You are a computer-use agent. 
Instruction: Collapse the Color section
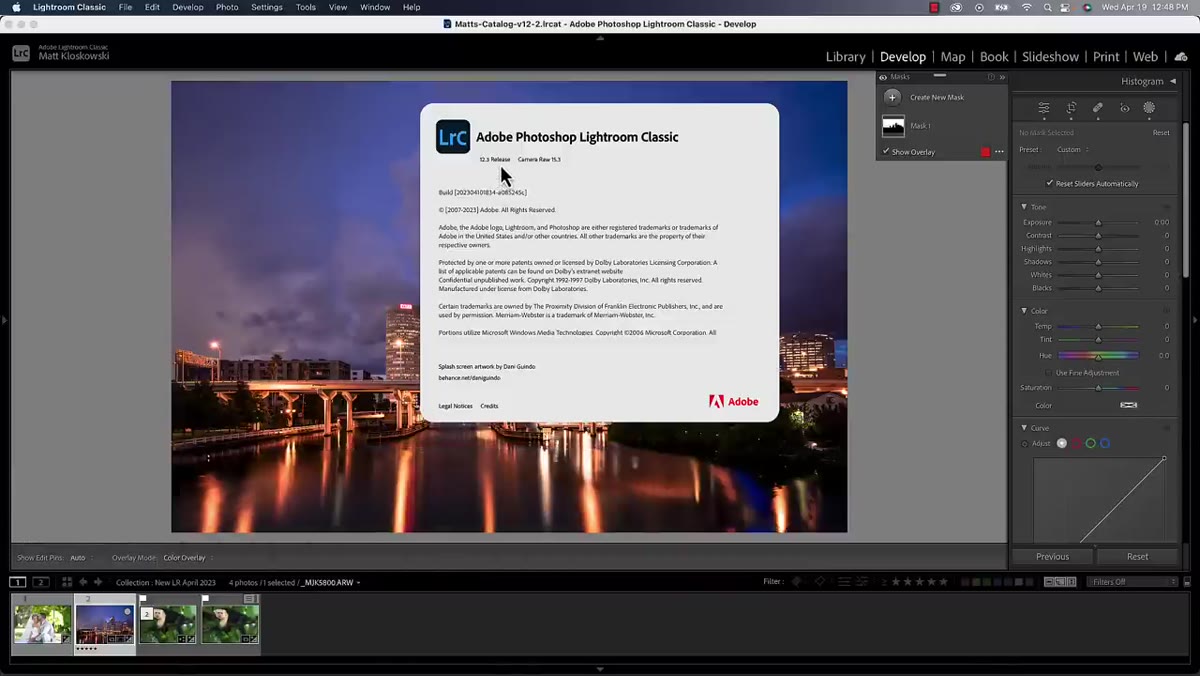(x=1024, y=311)
